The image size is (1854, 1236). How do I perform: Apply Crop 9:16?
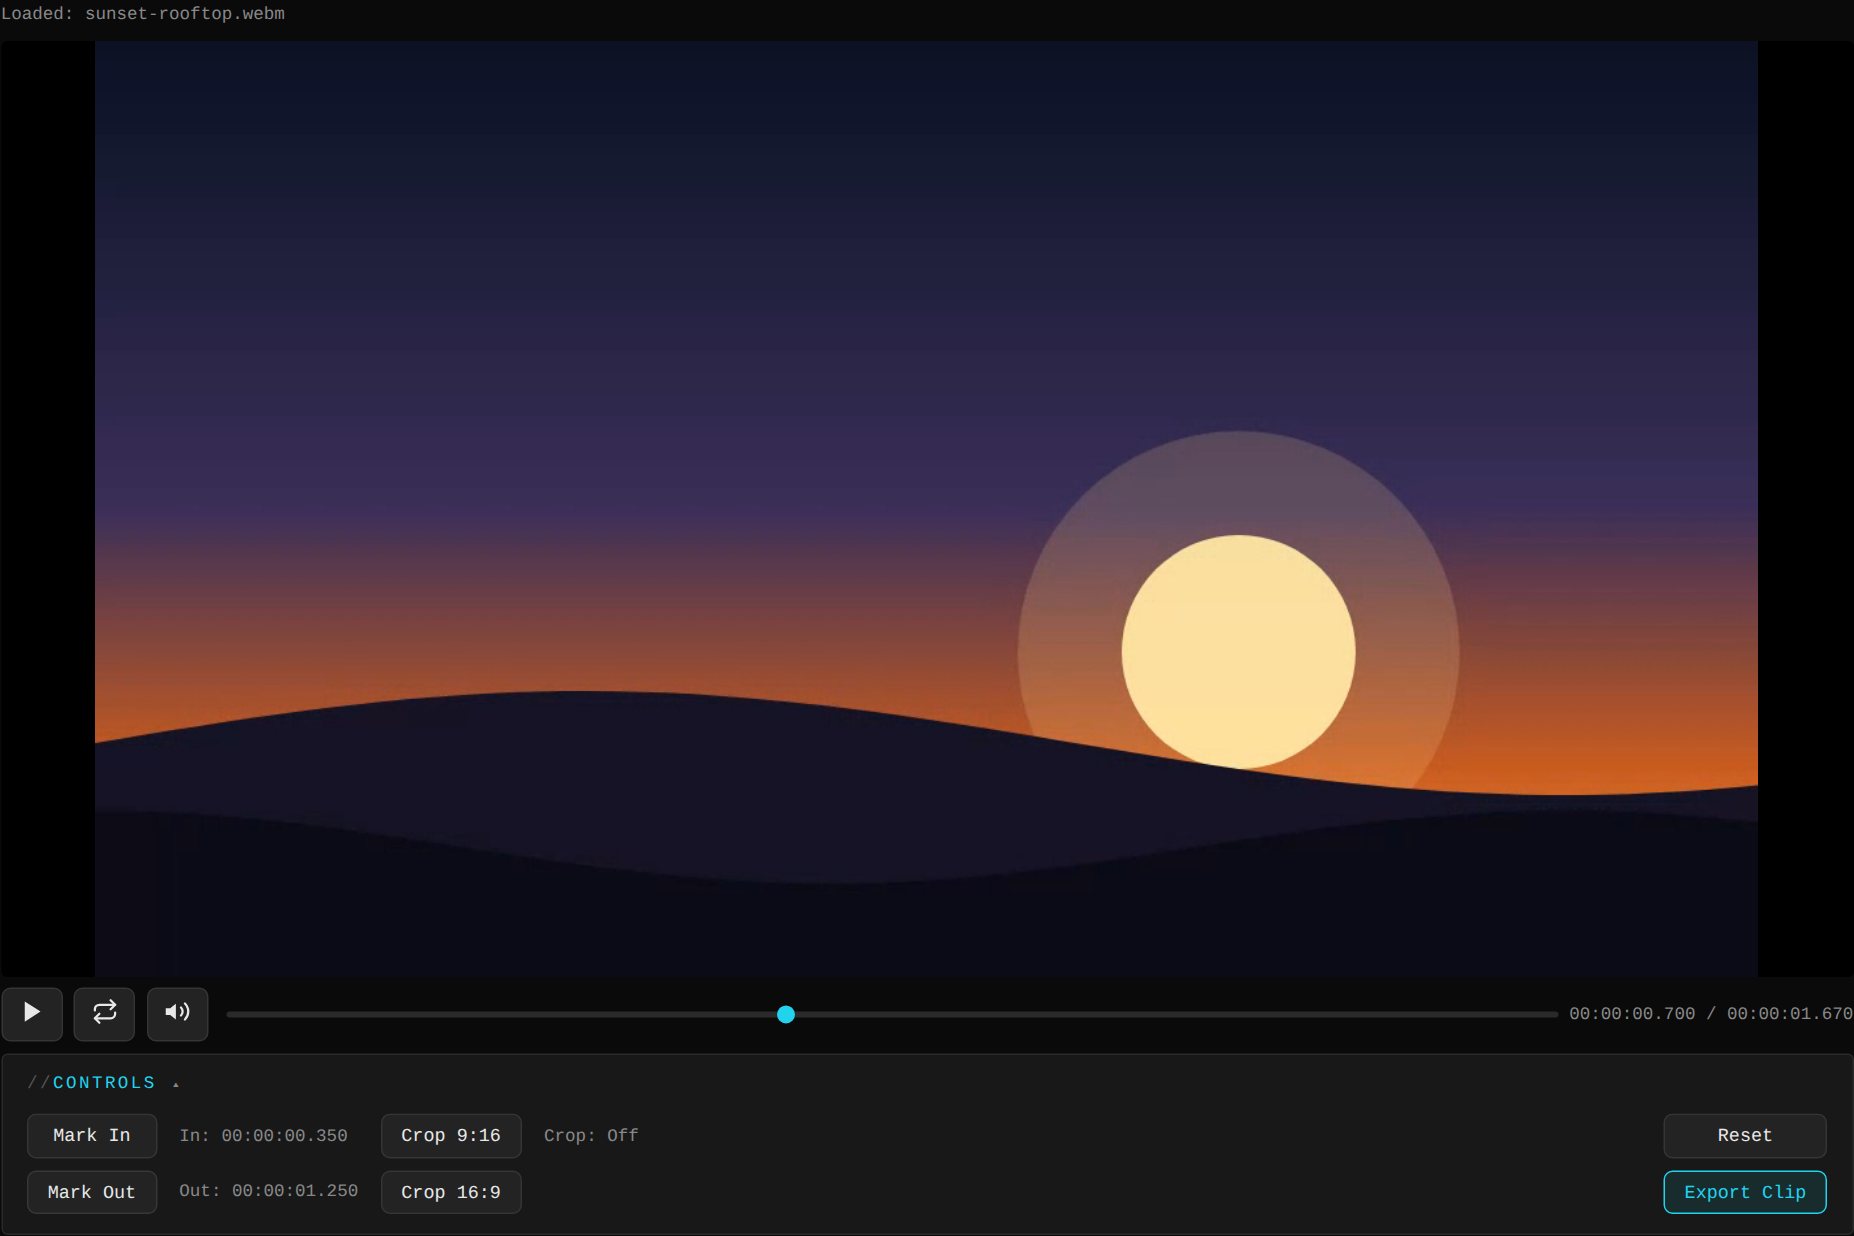[451, 1135]
